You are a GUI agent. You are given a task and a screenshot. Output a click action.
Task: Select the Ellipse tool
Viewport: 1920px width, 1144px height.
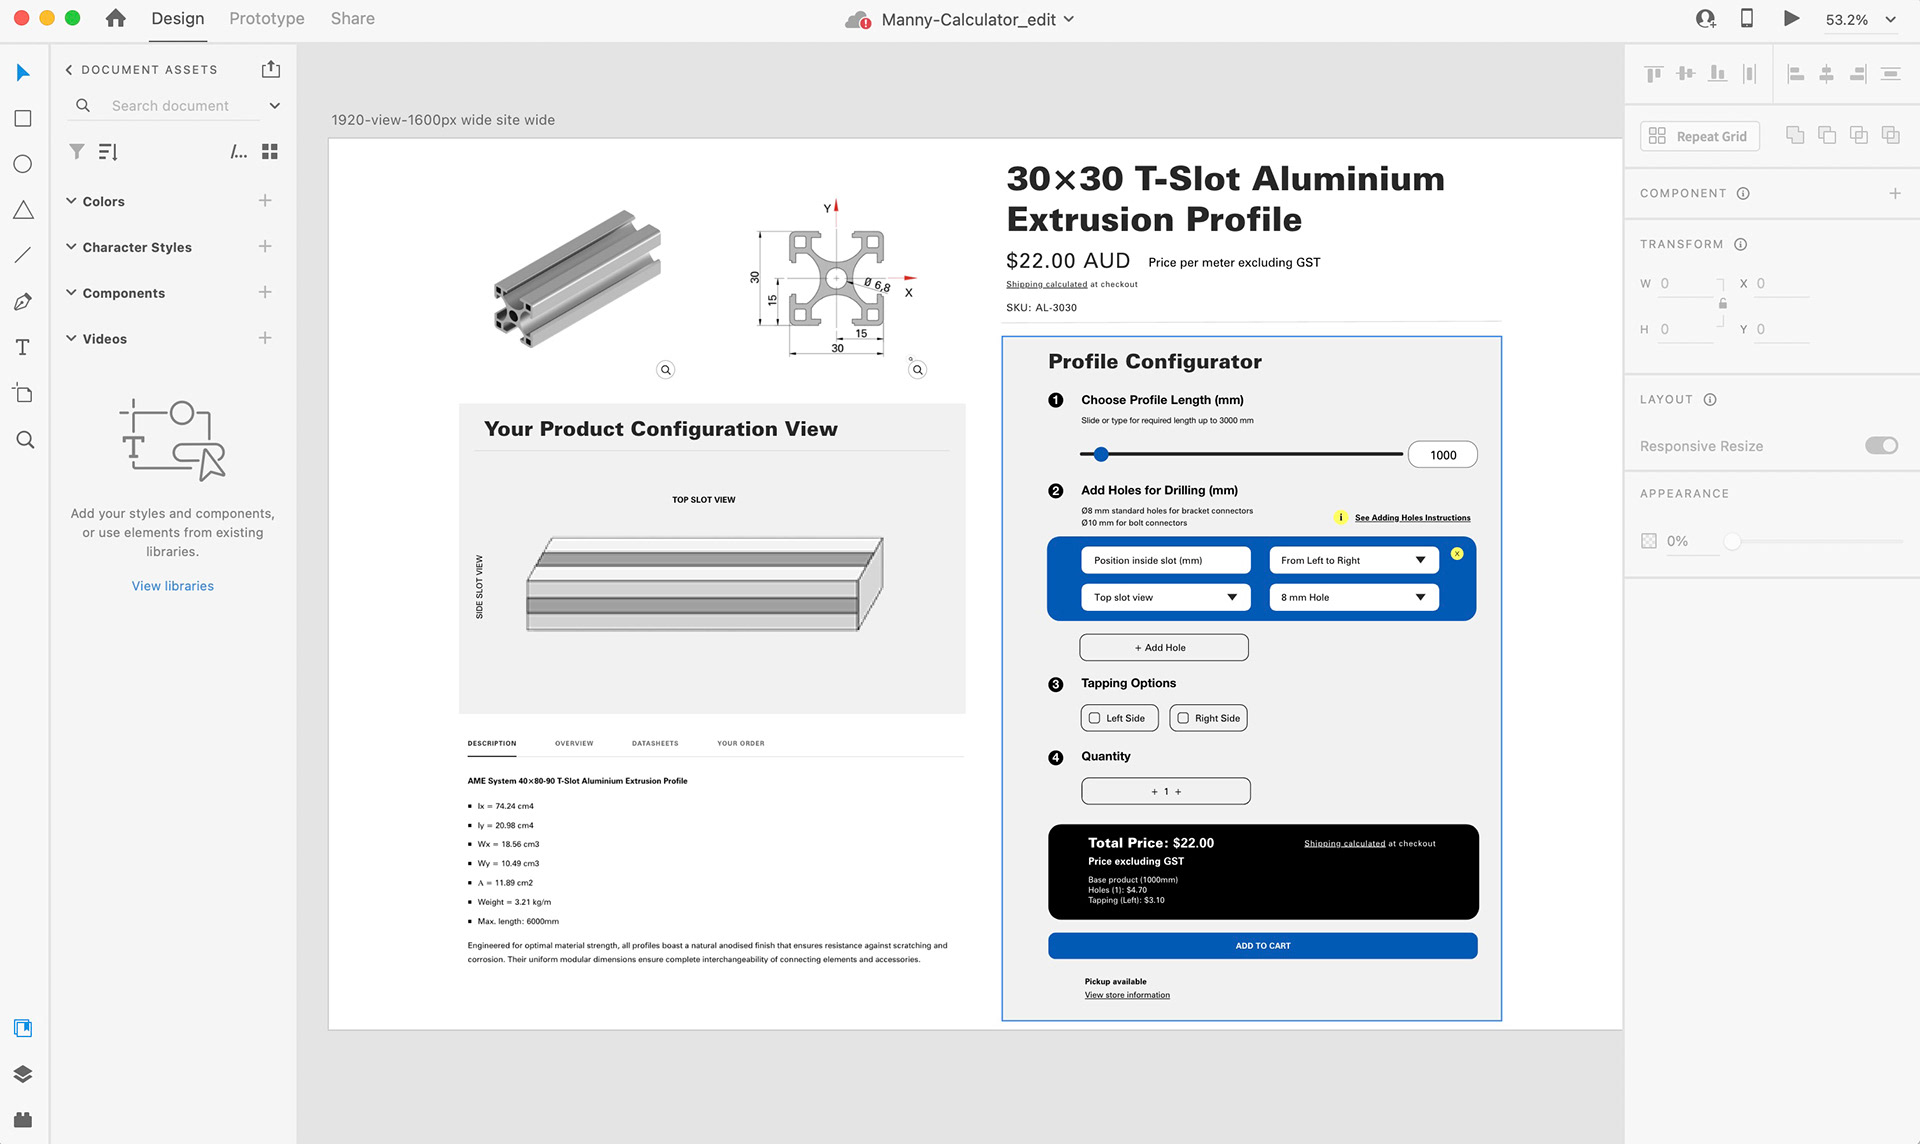[x=23, y=164]
